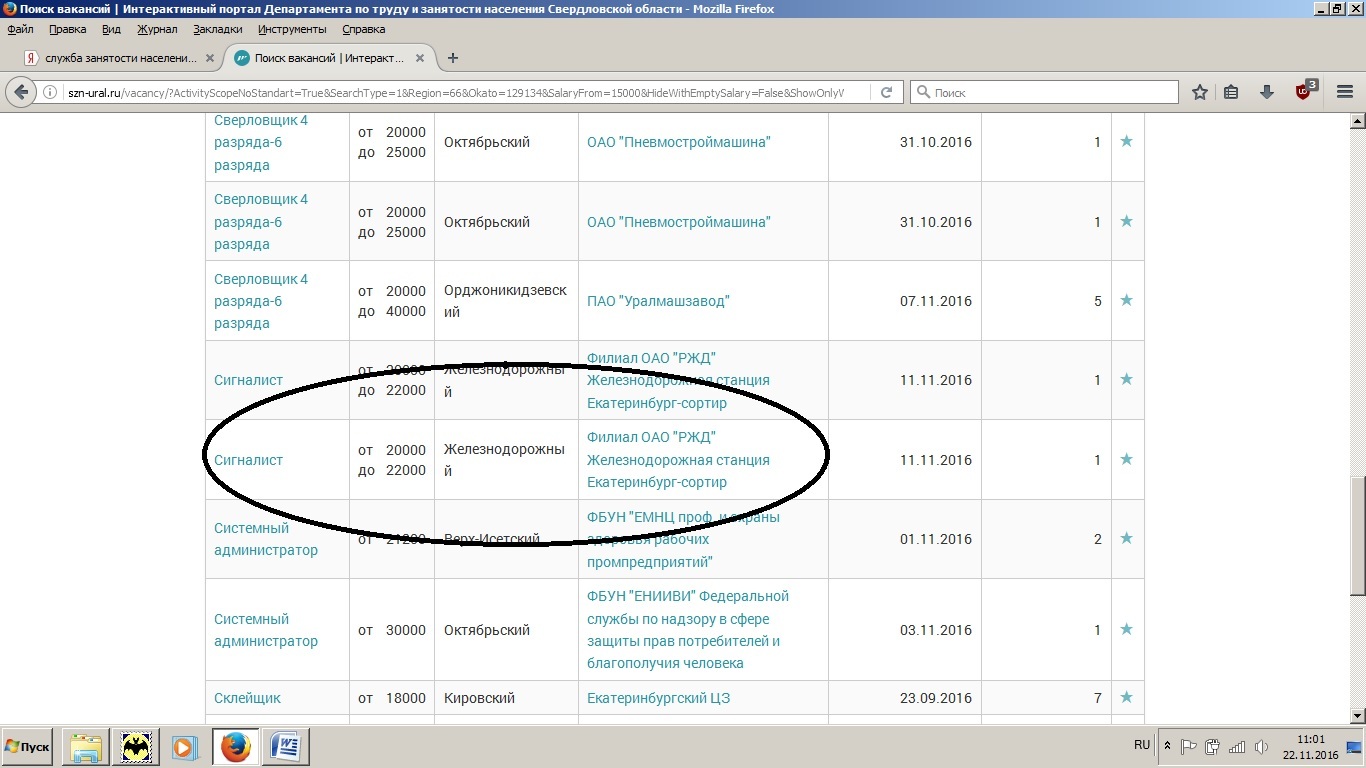Open media player icon in the taskbar

click(184, 747)
